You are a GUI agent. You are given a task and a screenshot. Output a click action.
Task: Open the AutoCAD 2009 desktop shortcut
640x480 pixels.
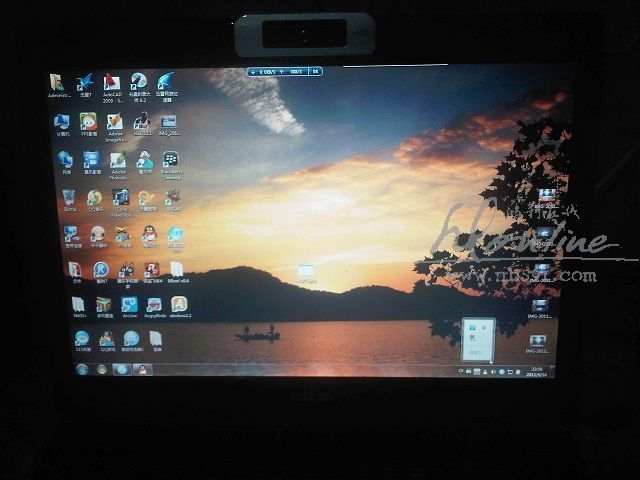pos(112,84)
